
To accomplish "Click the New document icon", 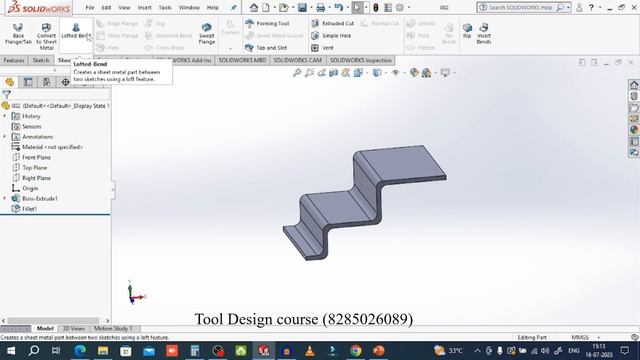I will click(266, 7).
